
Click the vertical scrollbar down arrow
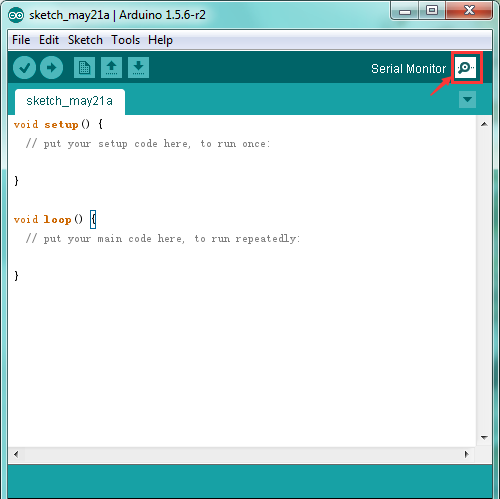484,437
